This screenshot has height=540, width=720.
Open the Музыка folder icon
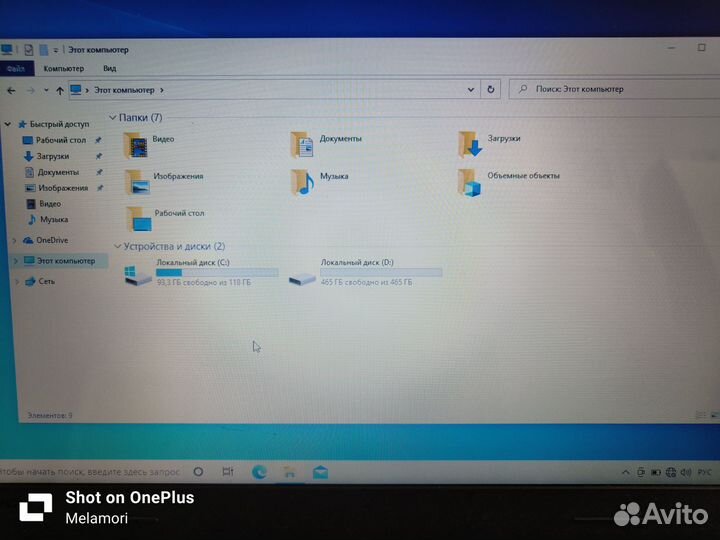[x=303, y=181]
